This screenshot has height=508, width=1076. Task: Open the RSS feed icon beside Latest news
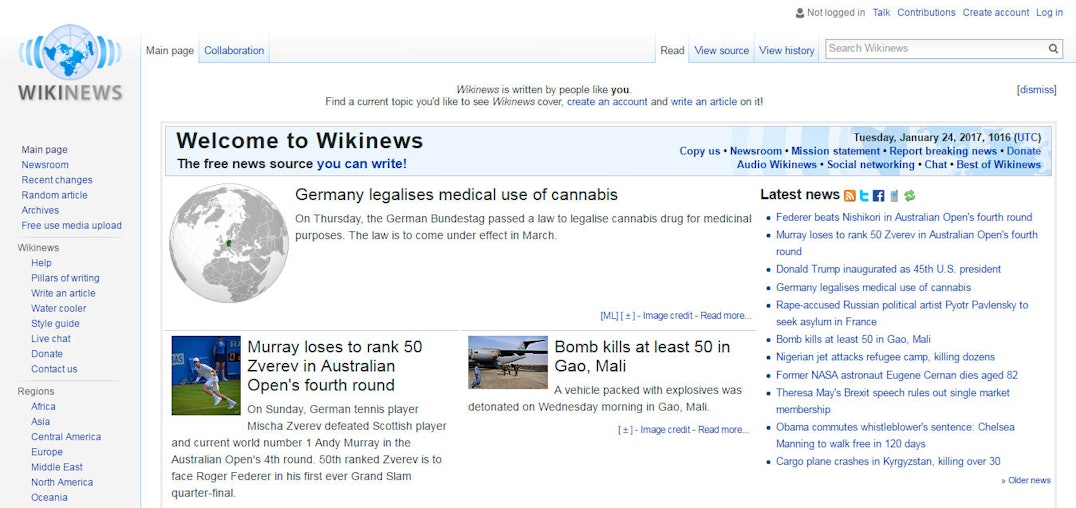850,196
